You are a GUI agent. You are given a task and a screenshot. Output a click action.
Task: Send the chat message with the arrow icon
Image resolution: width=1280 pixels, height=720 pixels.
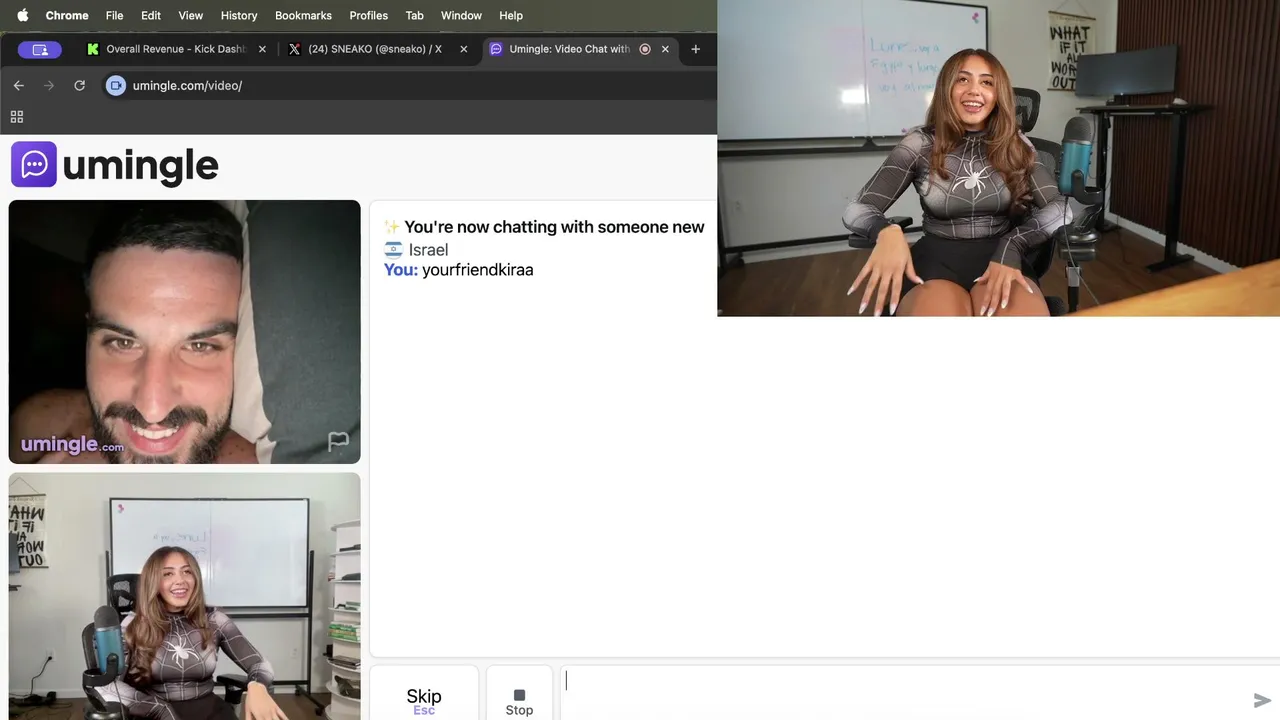(1262, 700)
